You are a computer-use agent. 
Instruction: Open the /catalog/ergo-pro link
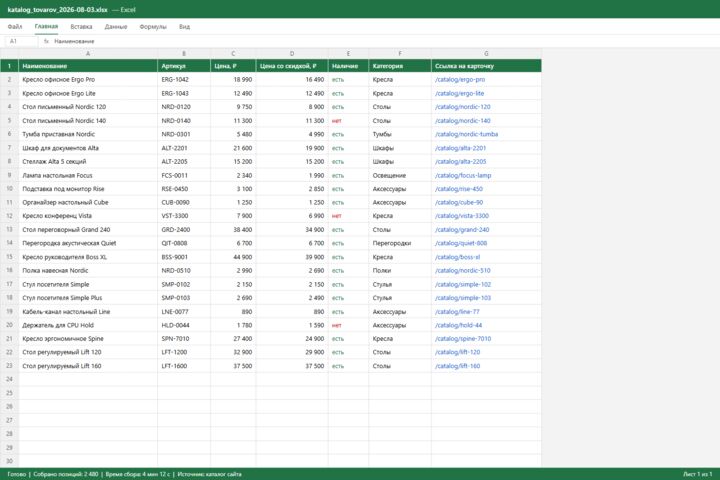tap(460, 79)
